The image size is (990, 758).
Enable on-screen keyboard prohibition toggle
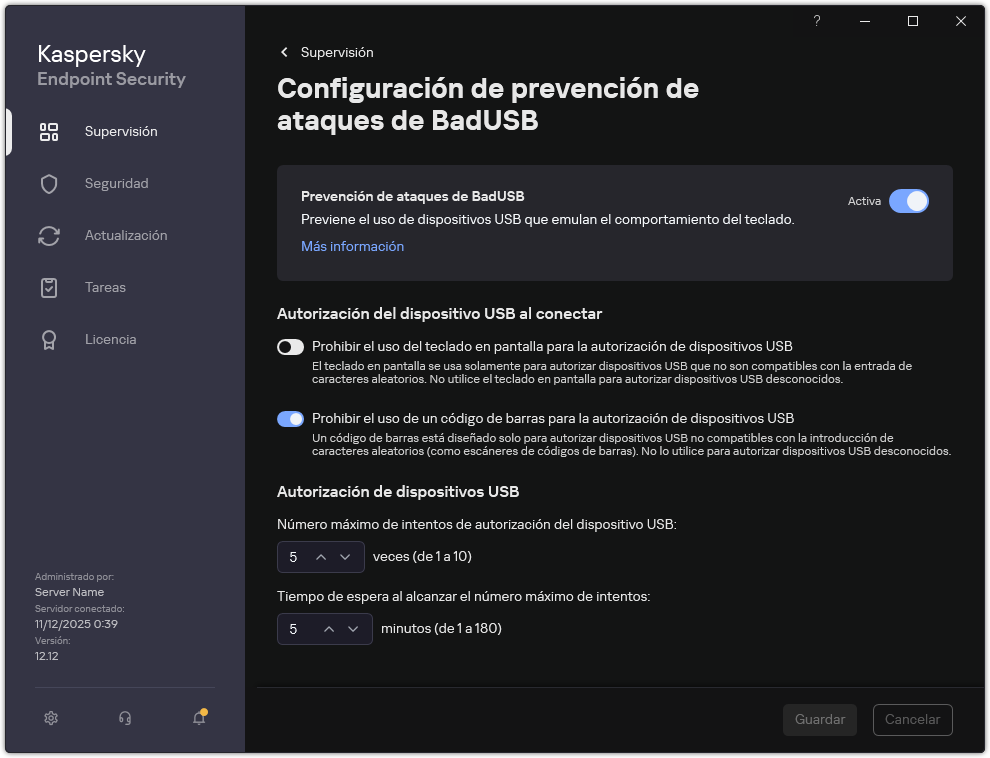point(290,347)
